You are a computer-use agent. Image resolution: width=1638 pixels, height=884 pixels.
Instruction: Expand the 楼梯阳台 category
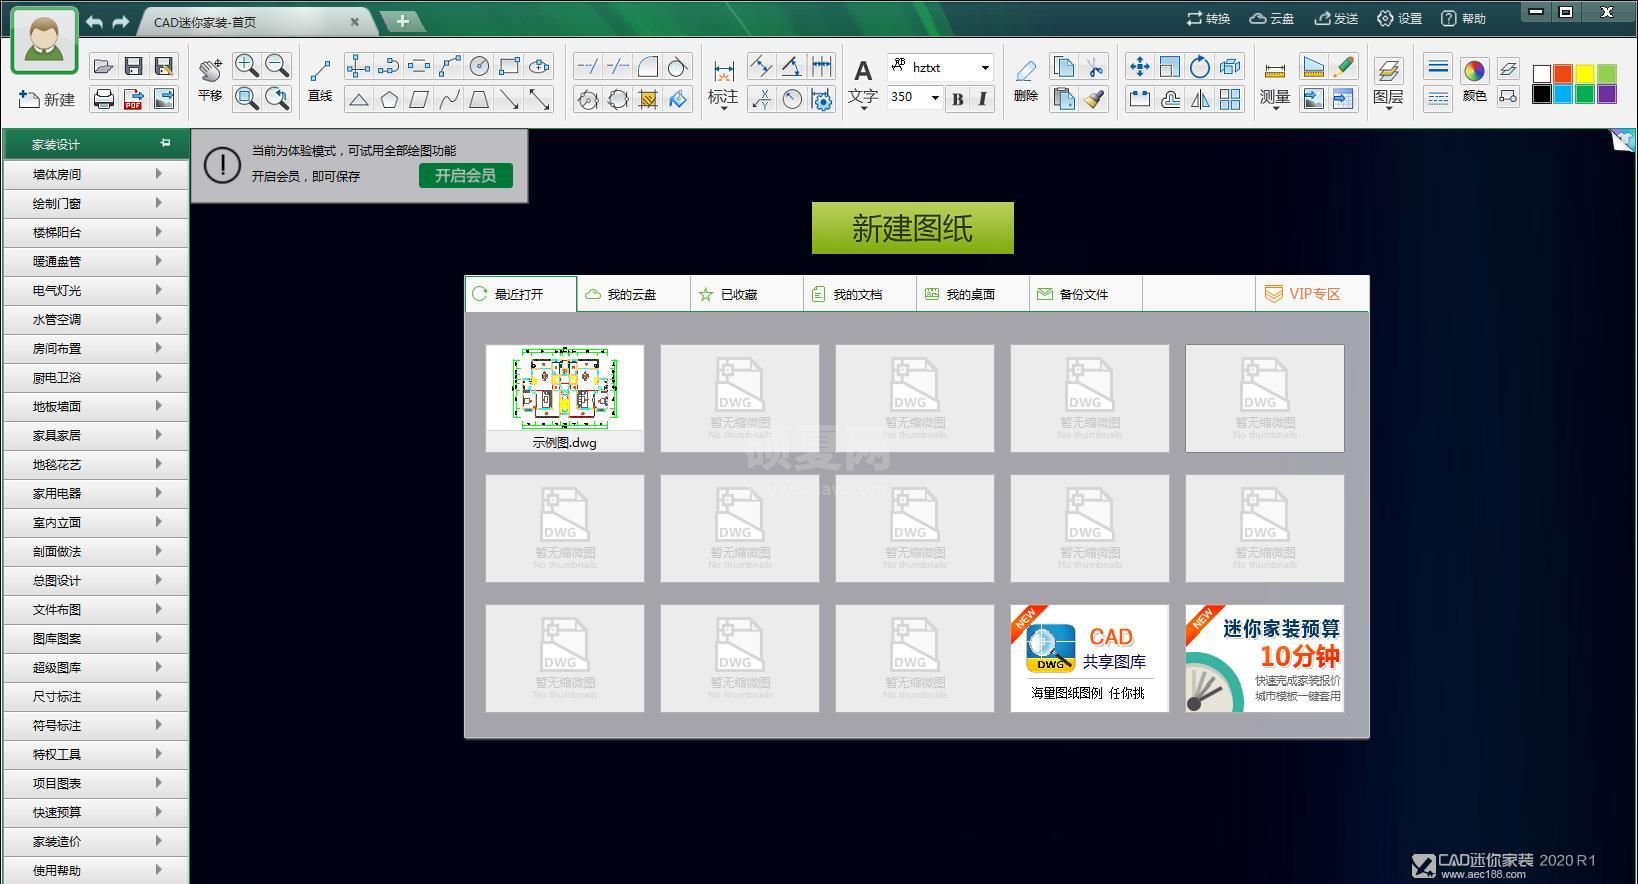tap(95, 232)
